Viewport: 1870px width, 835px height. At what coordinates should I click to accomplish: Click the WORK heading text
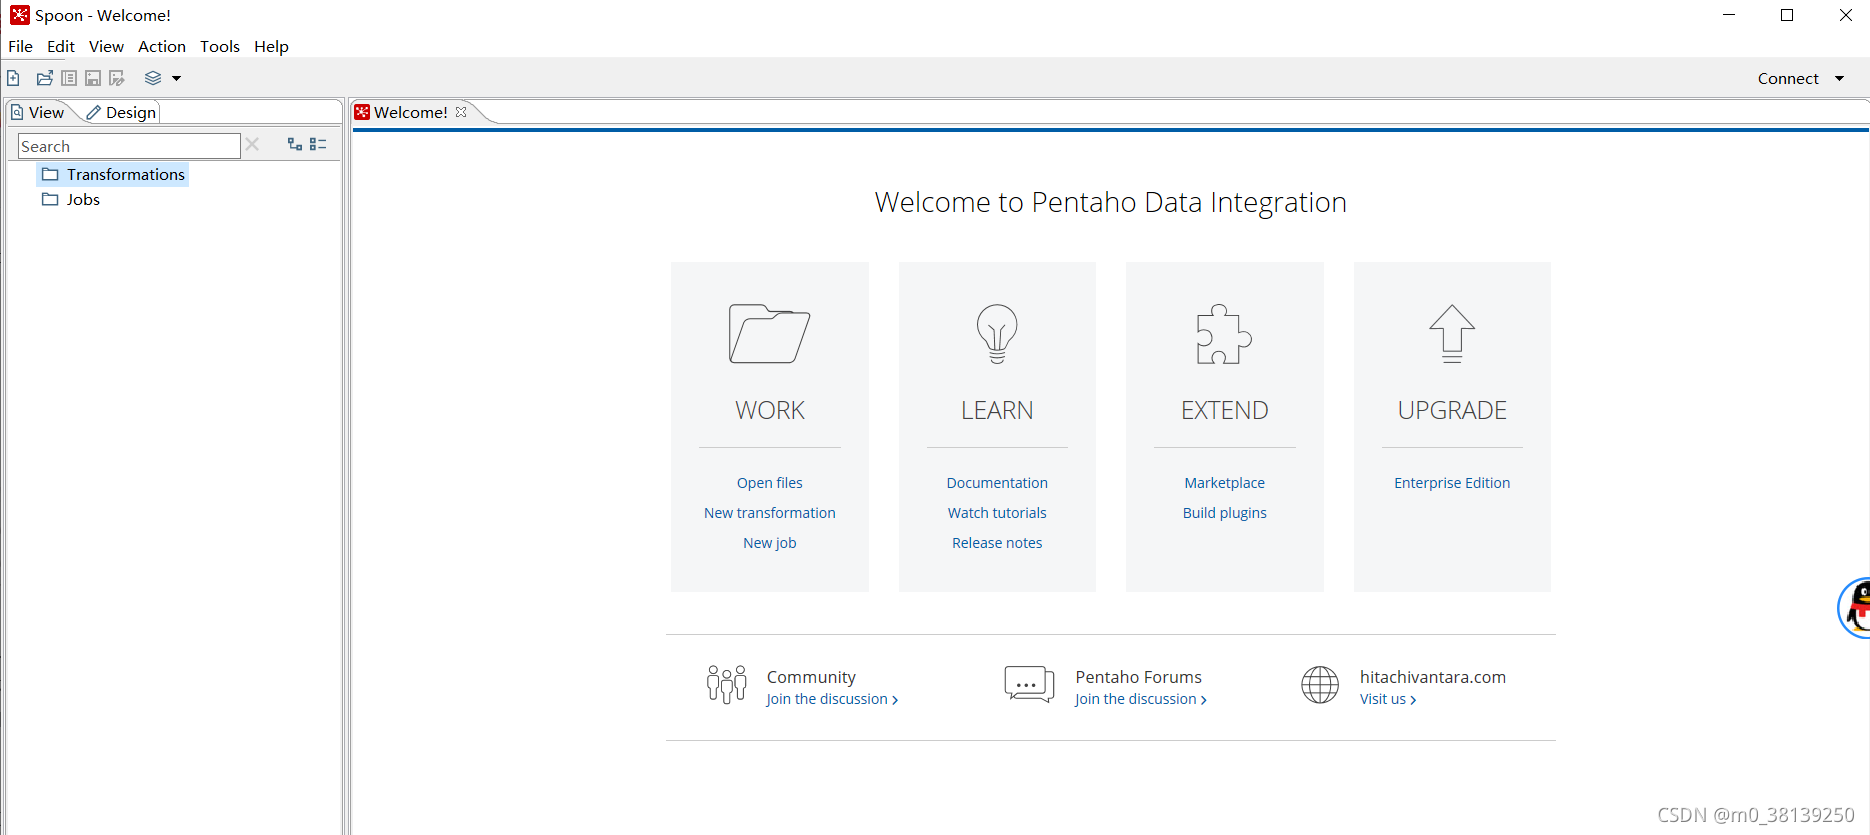(770, 410)
